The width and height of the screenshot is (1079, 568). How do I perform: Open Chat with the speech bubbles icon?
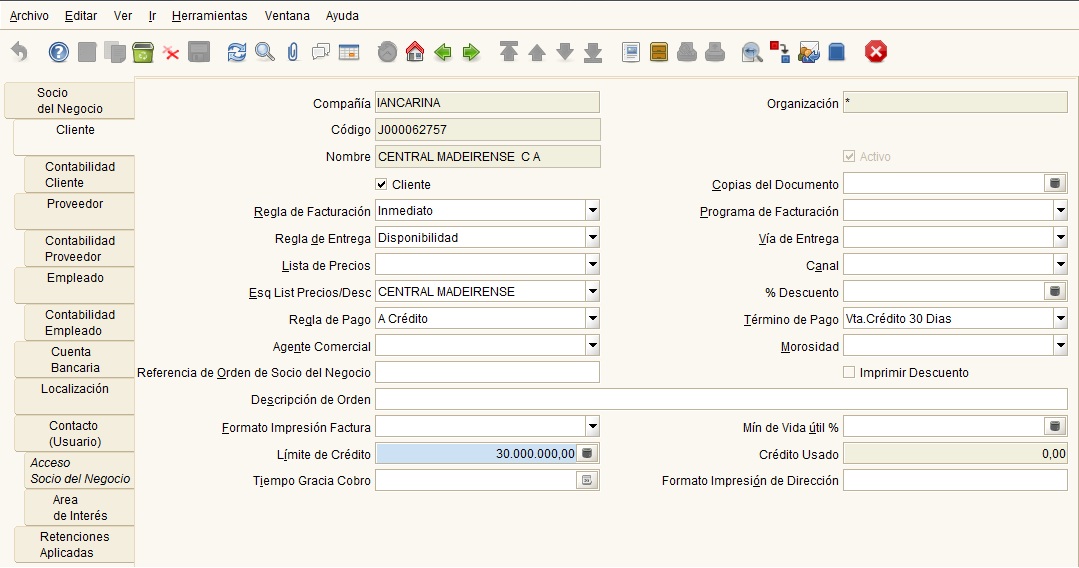pyautogui.click(x=321, y=52)
